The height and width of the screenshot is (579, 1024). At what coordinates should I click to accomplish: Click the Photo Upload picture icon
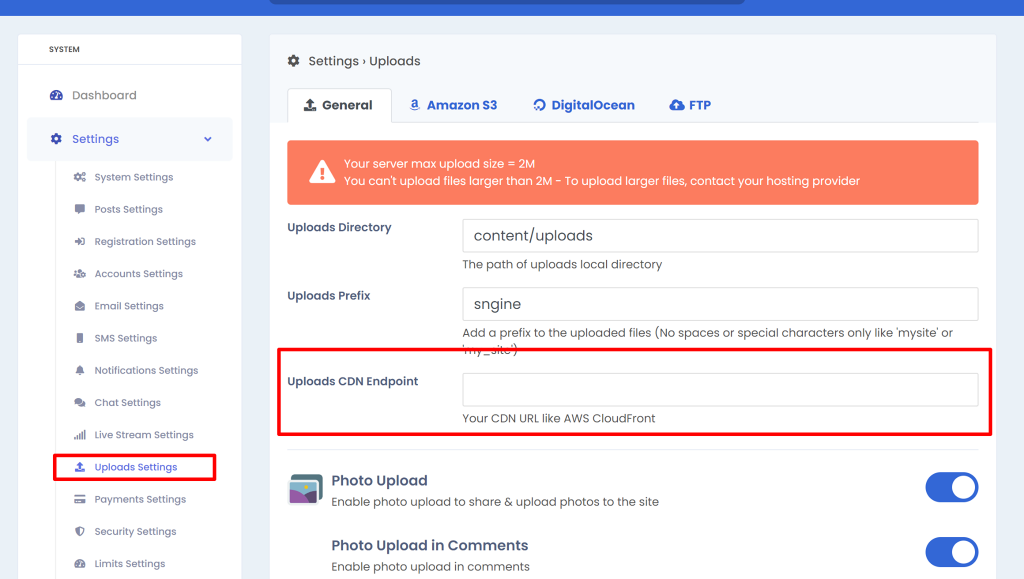[306, 490]
